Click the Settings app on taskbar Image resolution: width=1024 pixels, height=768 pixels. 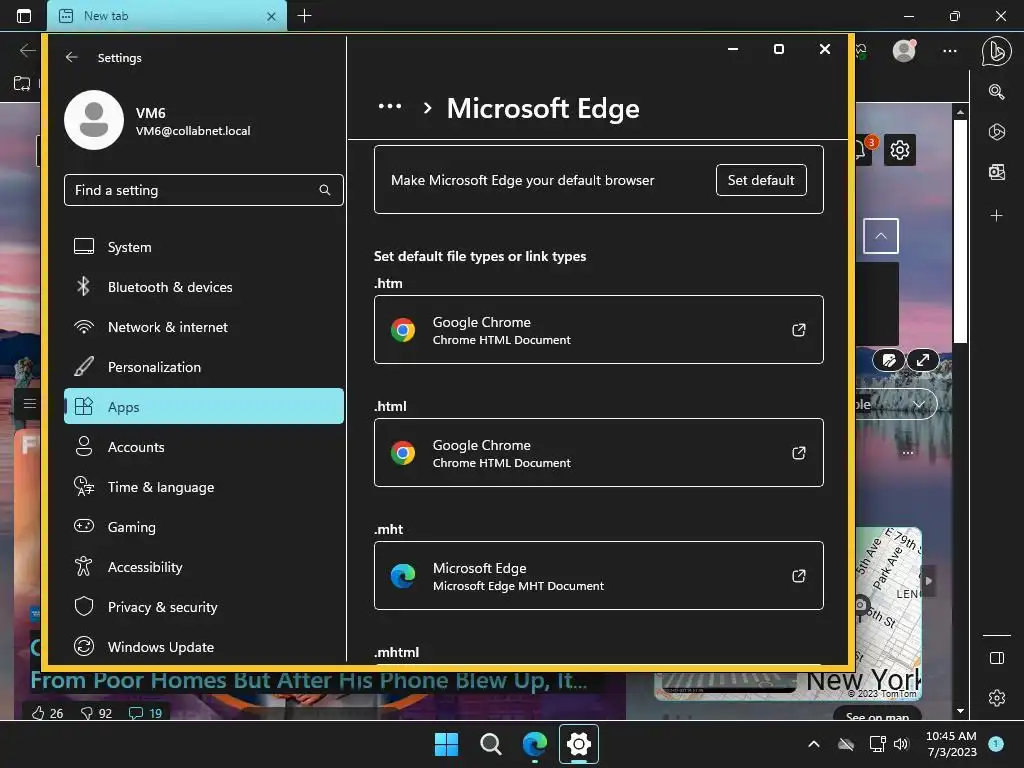pyautogui.click(x=579, y=744)
